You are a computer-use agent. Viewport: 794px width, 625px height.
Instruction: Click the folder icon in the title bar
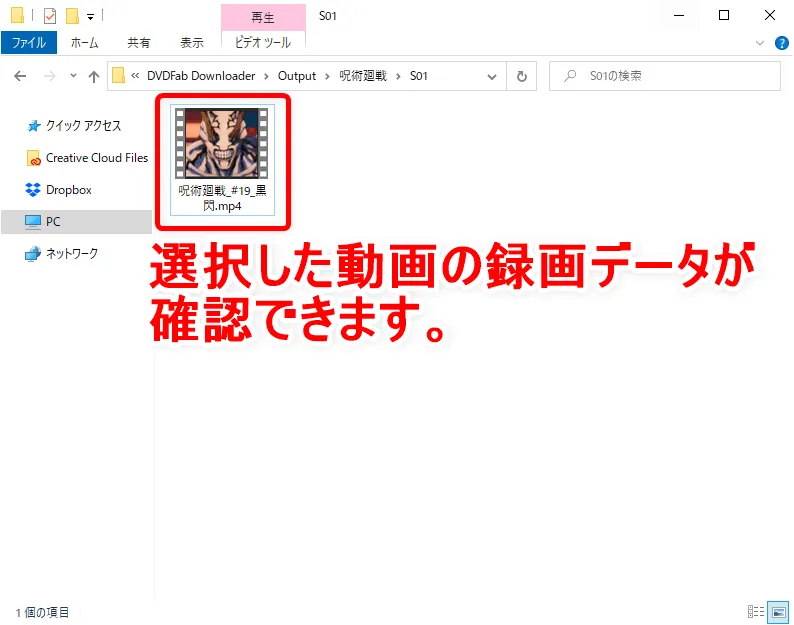[17, 16]
